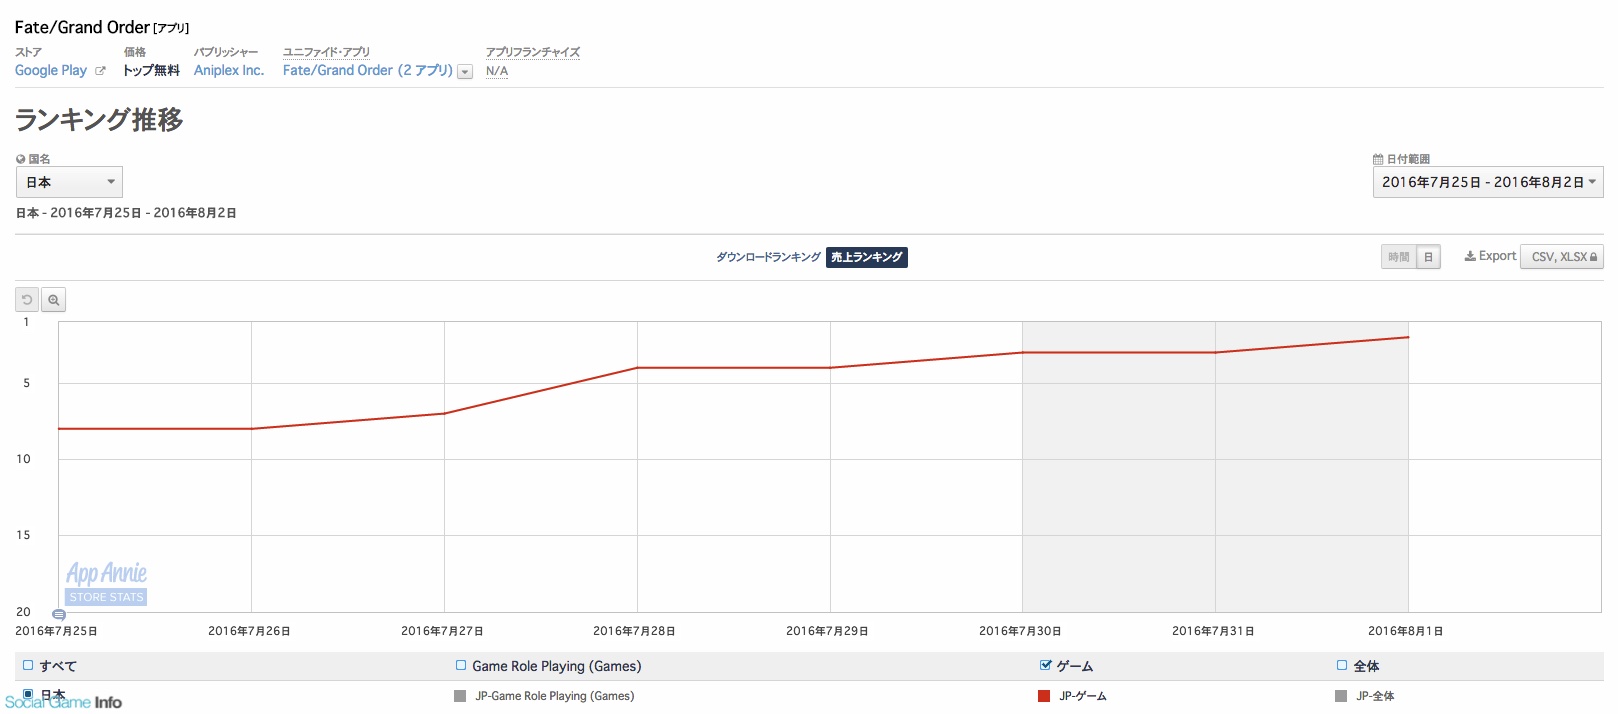Toggle the すべて checkbox
This screenshot has width=1618, height=714.
[28, 665]
